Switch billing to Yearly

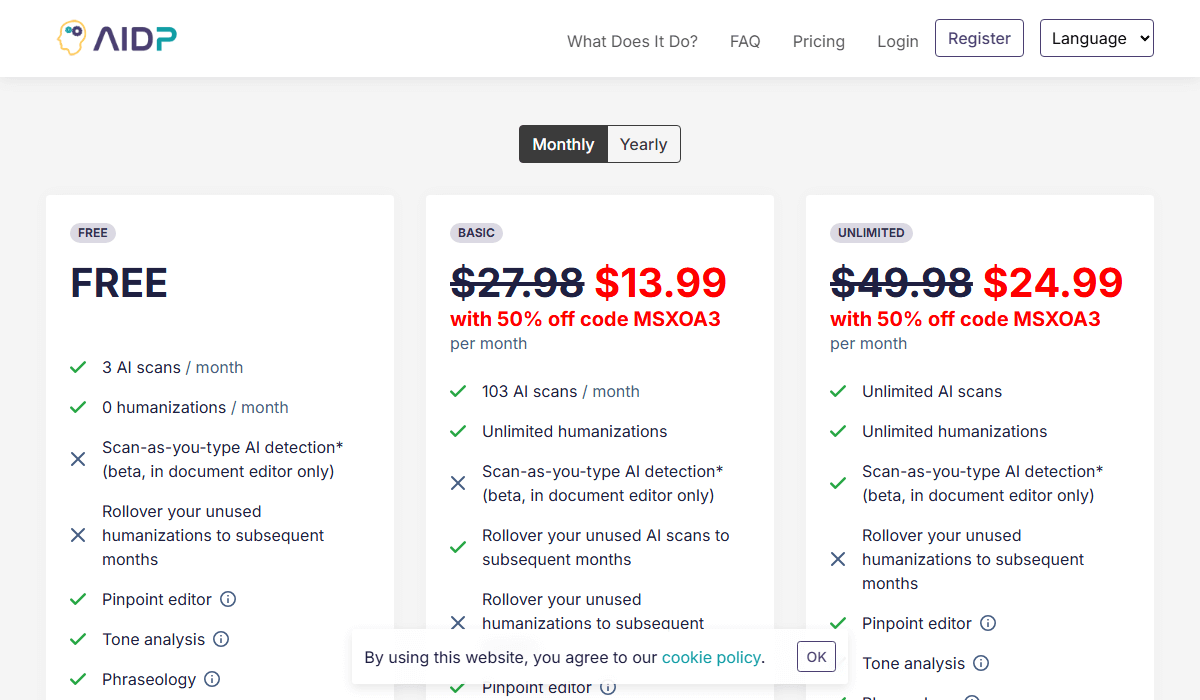[643, 144]
